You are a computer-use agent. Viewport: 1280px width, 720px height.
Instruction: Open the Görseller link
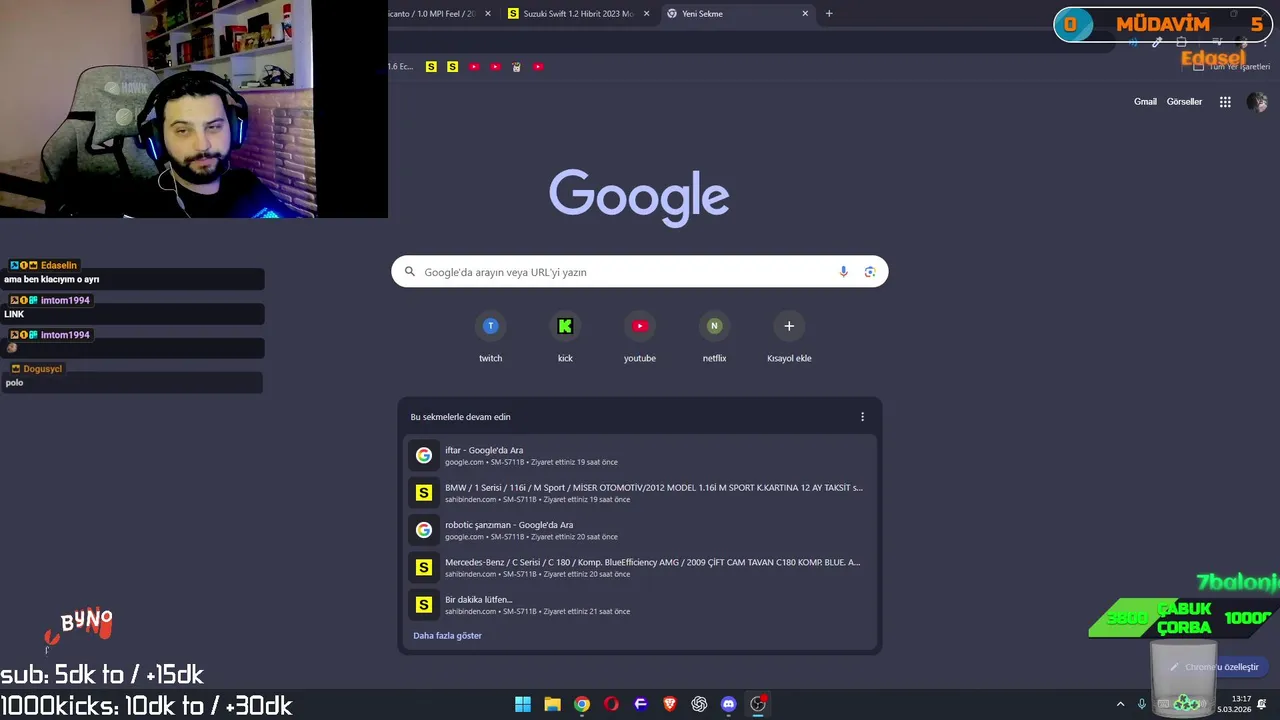coord(1184,102)
